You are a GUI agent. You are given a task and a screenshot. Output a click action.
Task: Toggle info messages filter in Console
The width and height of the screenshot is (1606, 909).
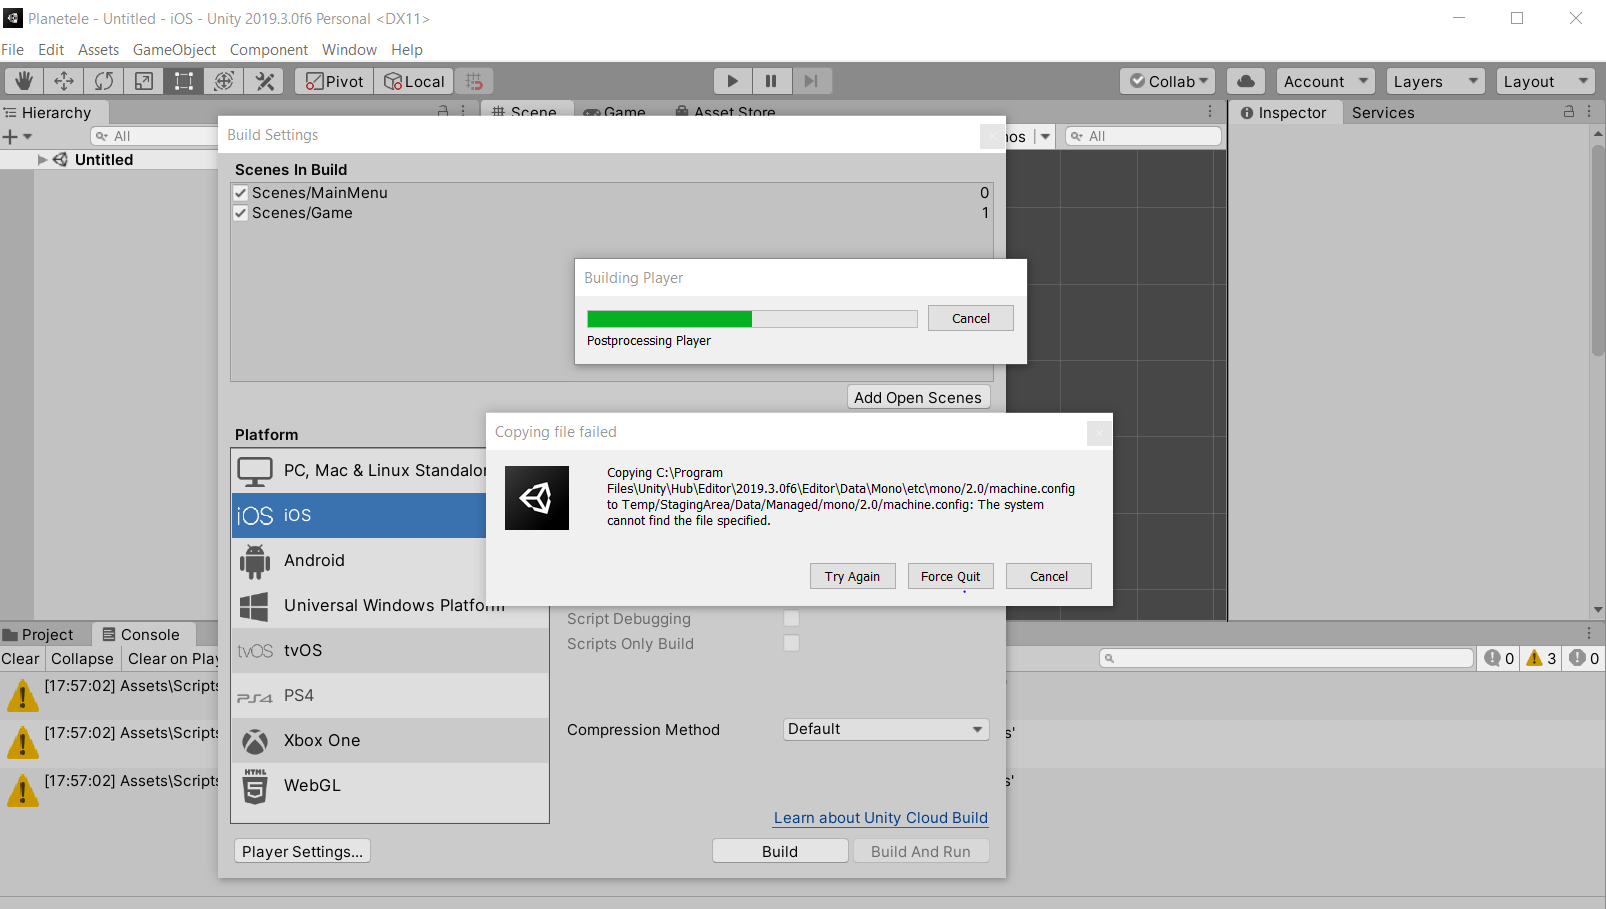pos(1499,658)
